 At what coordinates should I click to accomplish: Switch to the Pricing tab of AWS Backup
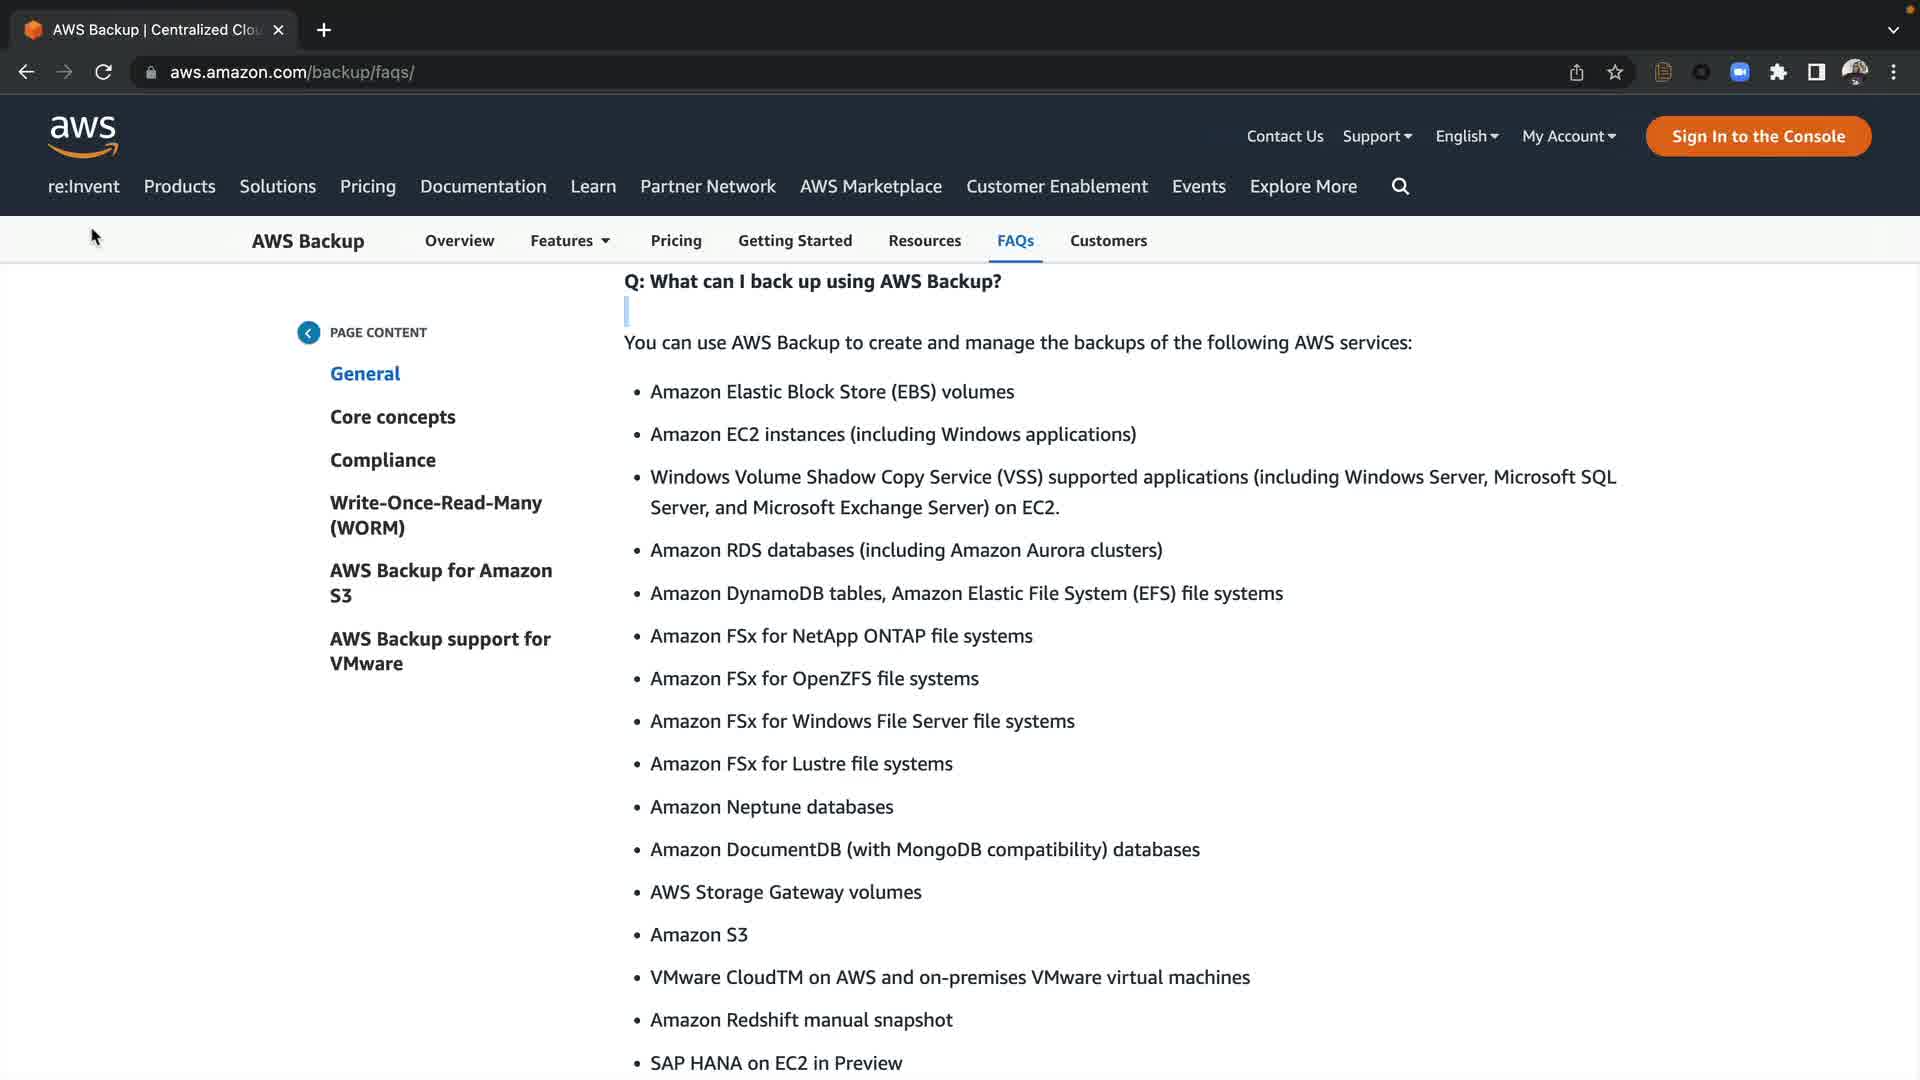[x=676, y=240]
